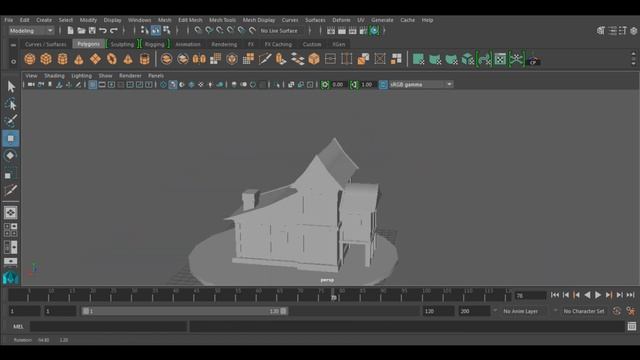
Task: Create a polygon cube from the shelf
Action: (46, 59)
